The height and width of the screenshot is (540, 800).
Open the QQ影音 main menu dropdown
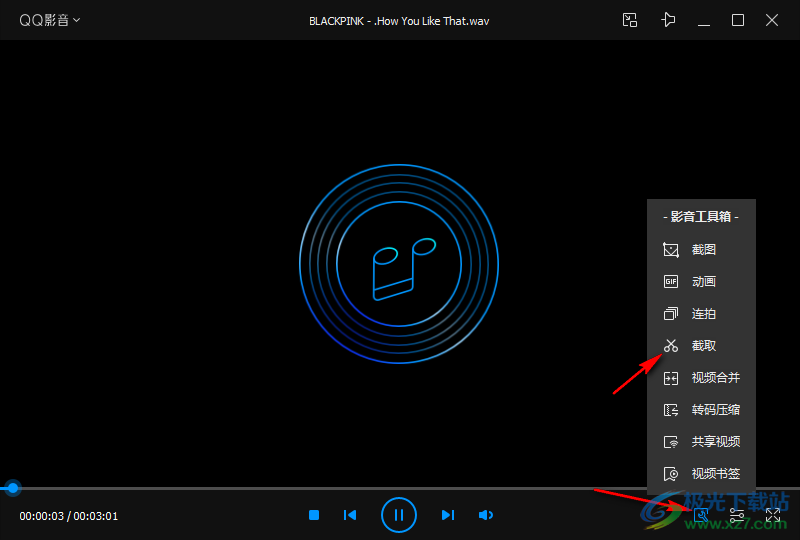(x=49, y=20)
